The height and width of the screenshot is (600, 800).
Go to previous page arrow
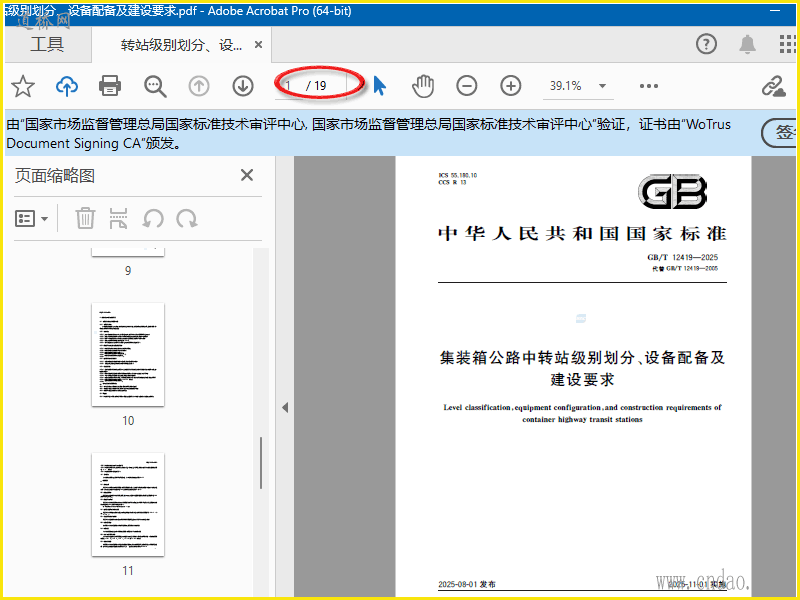pos(199,86)
